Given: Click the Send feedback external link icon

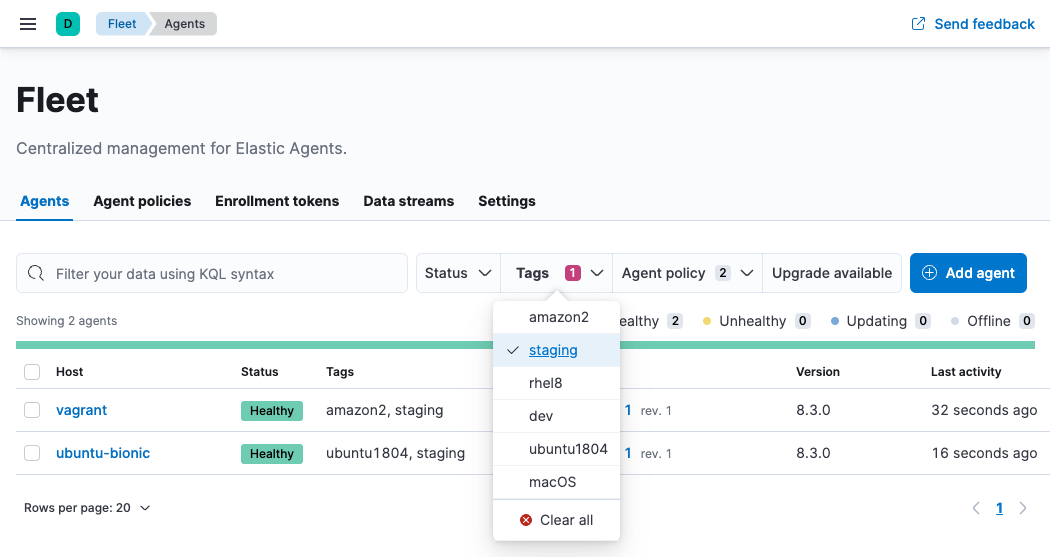Looking at the screenshot, I should point(918,24).
